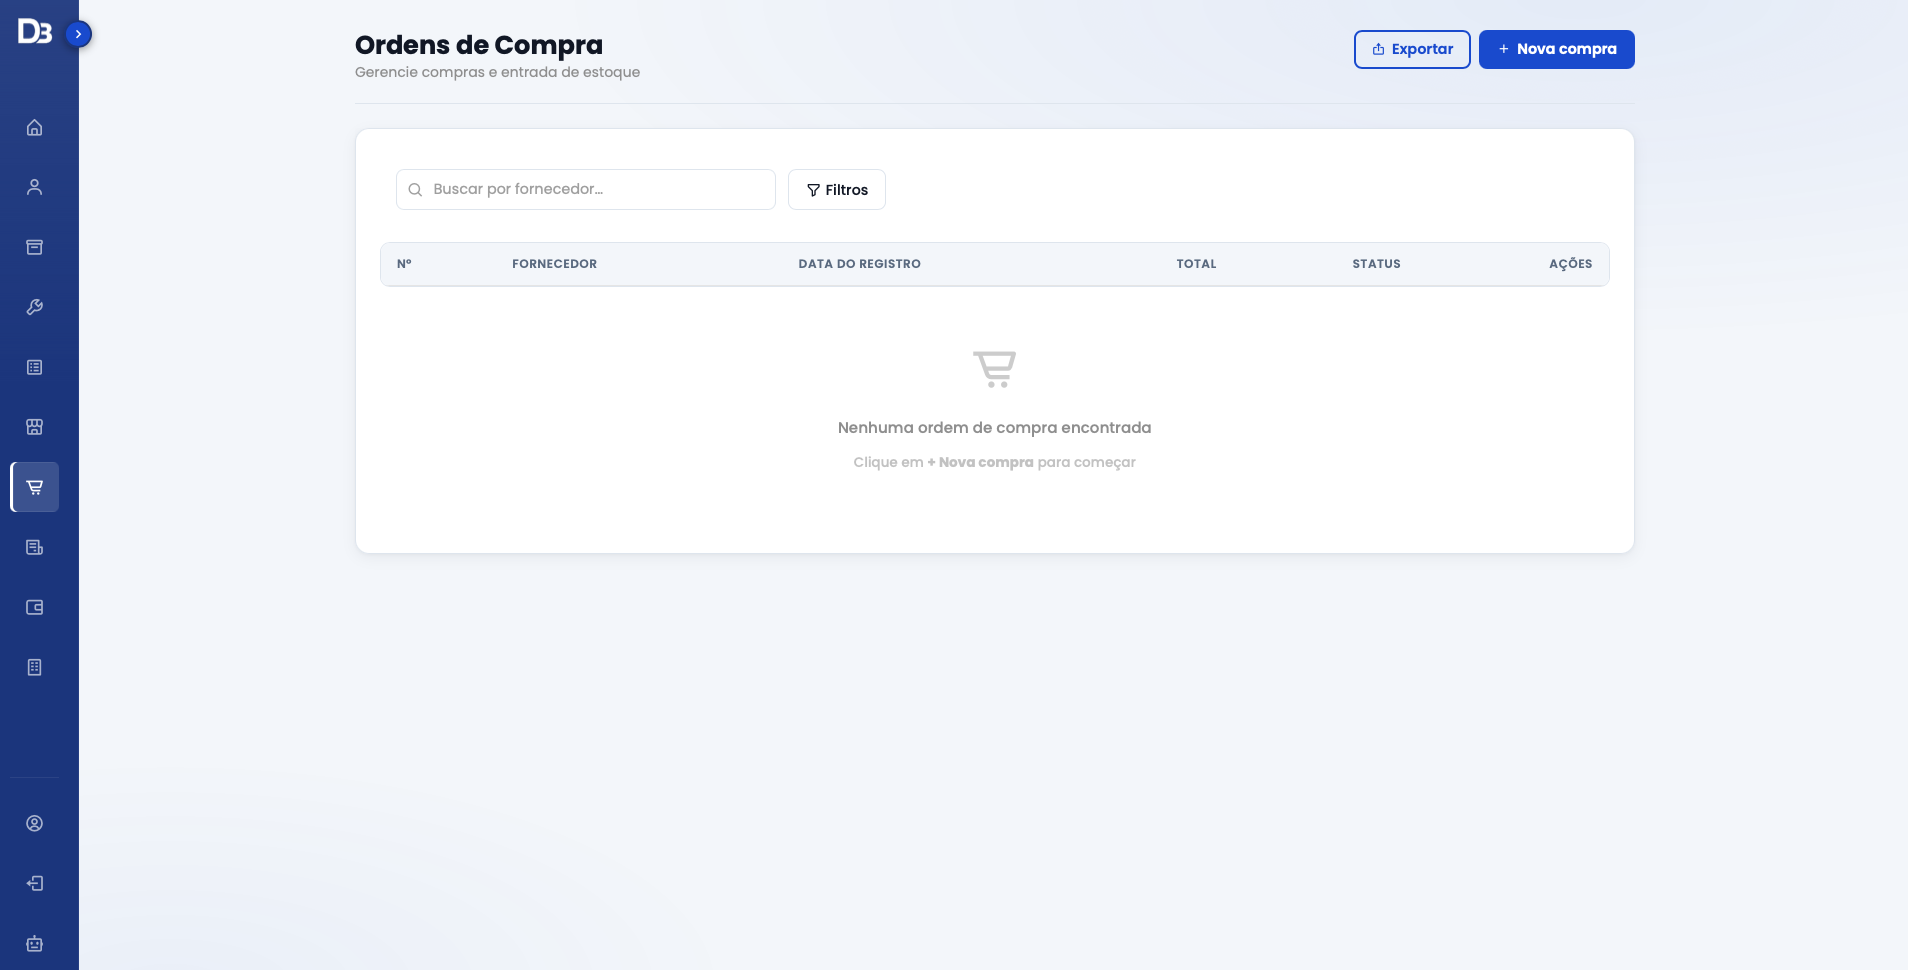
Task: Open the wrench services icon
Action: coord(34,307)
